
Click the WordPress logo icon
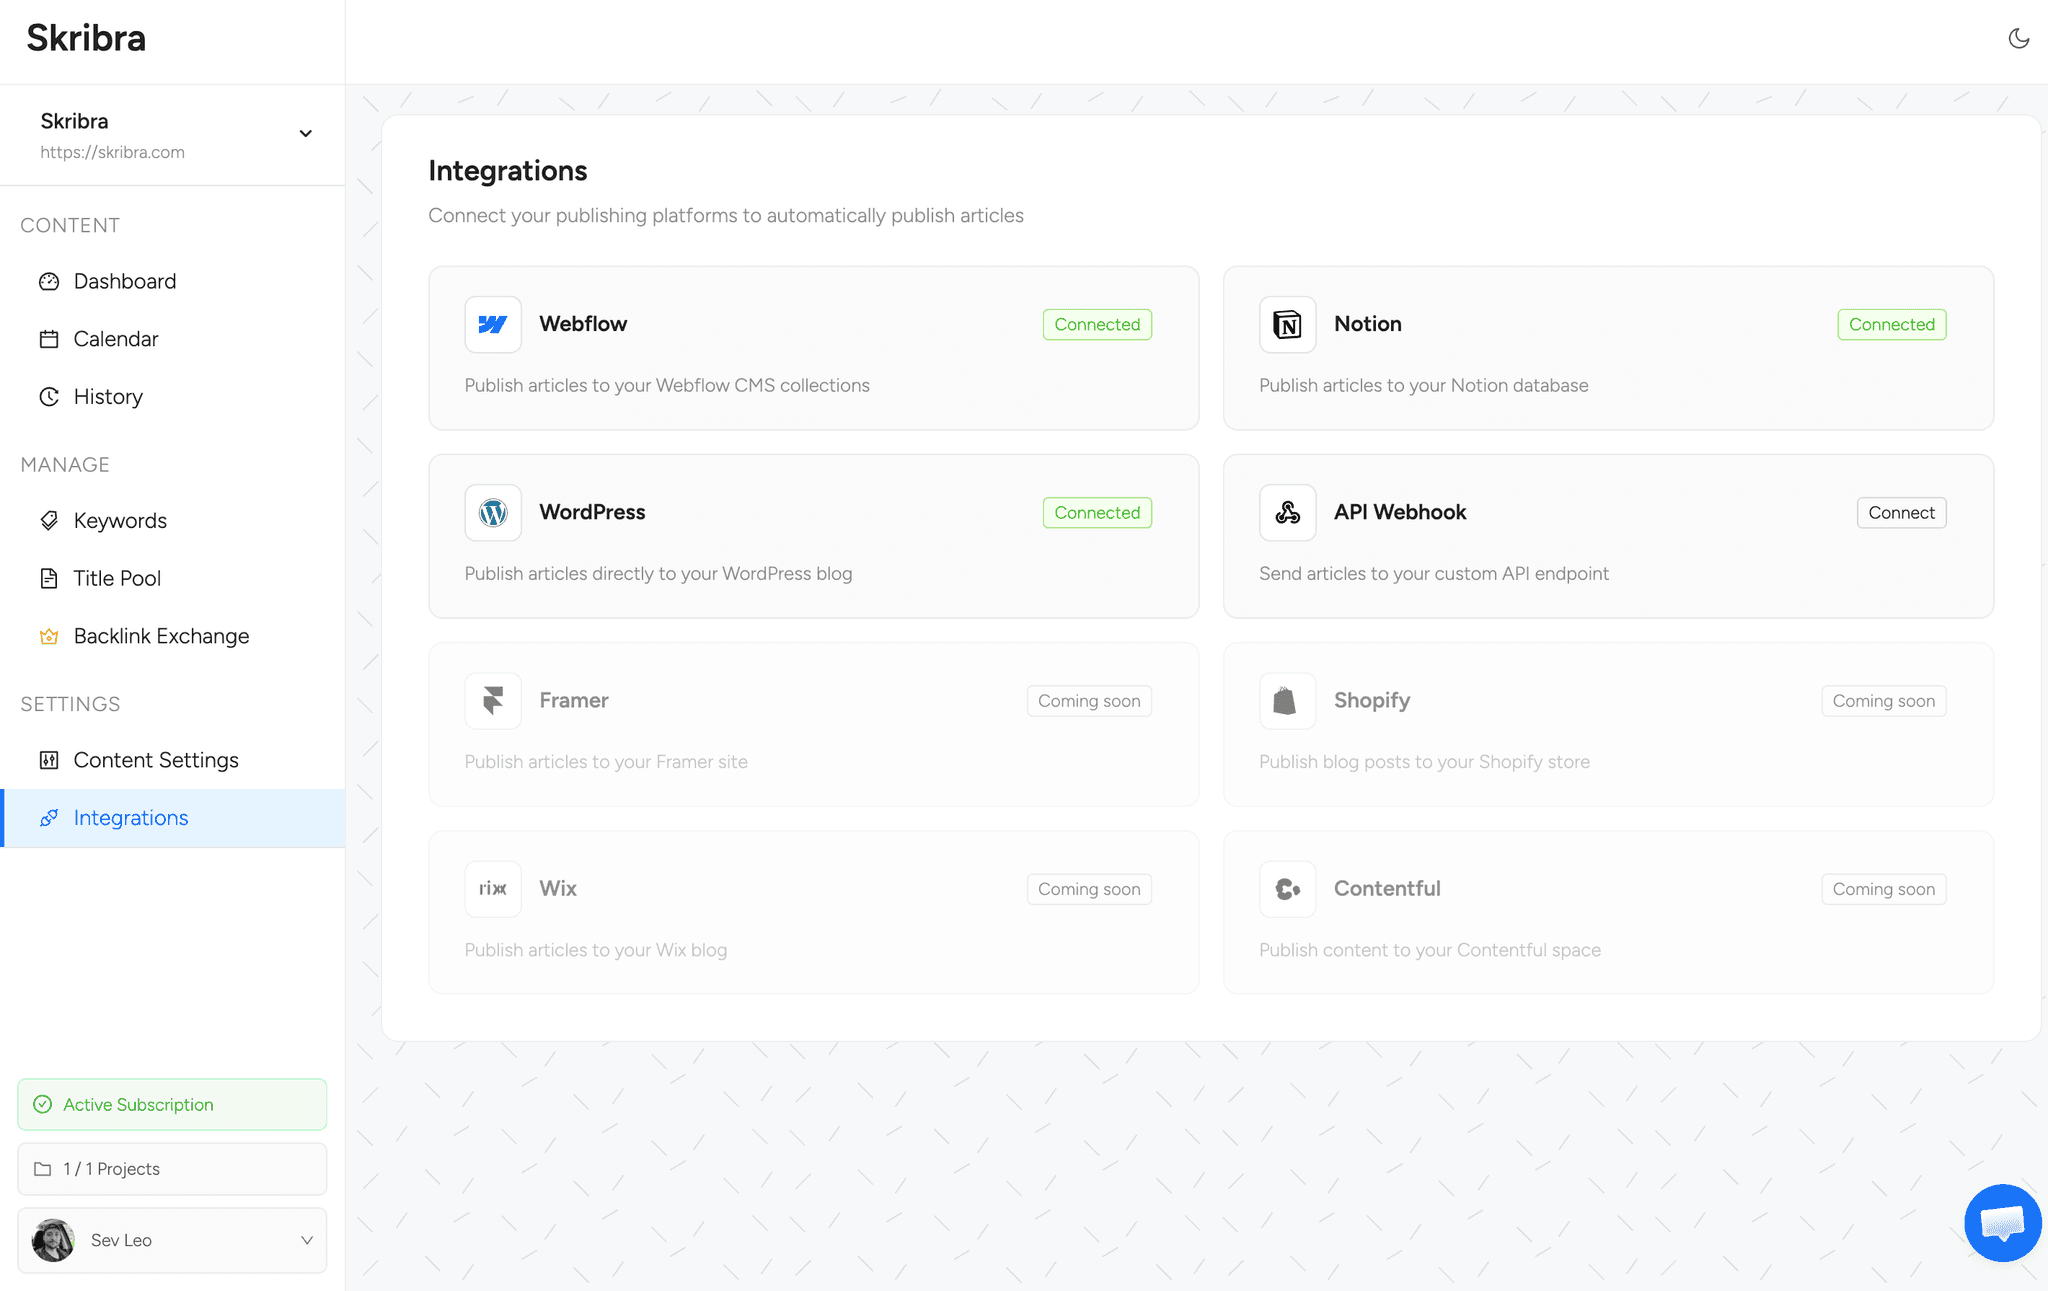(492, 512)
